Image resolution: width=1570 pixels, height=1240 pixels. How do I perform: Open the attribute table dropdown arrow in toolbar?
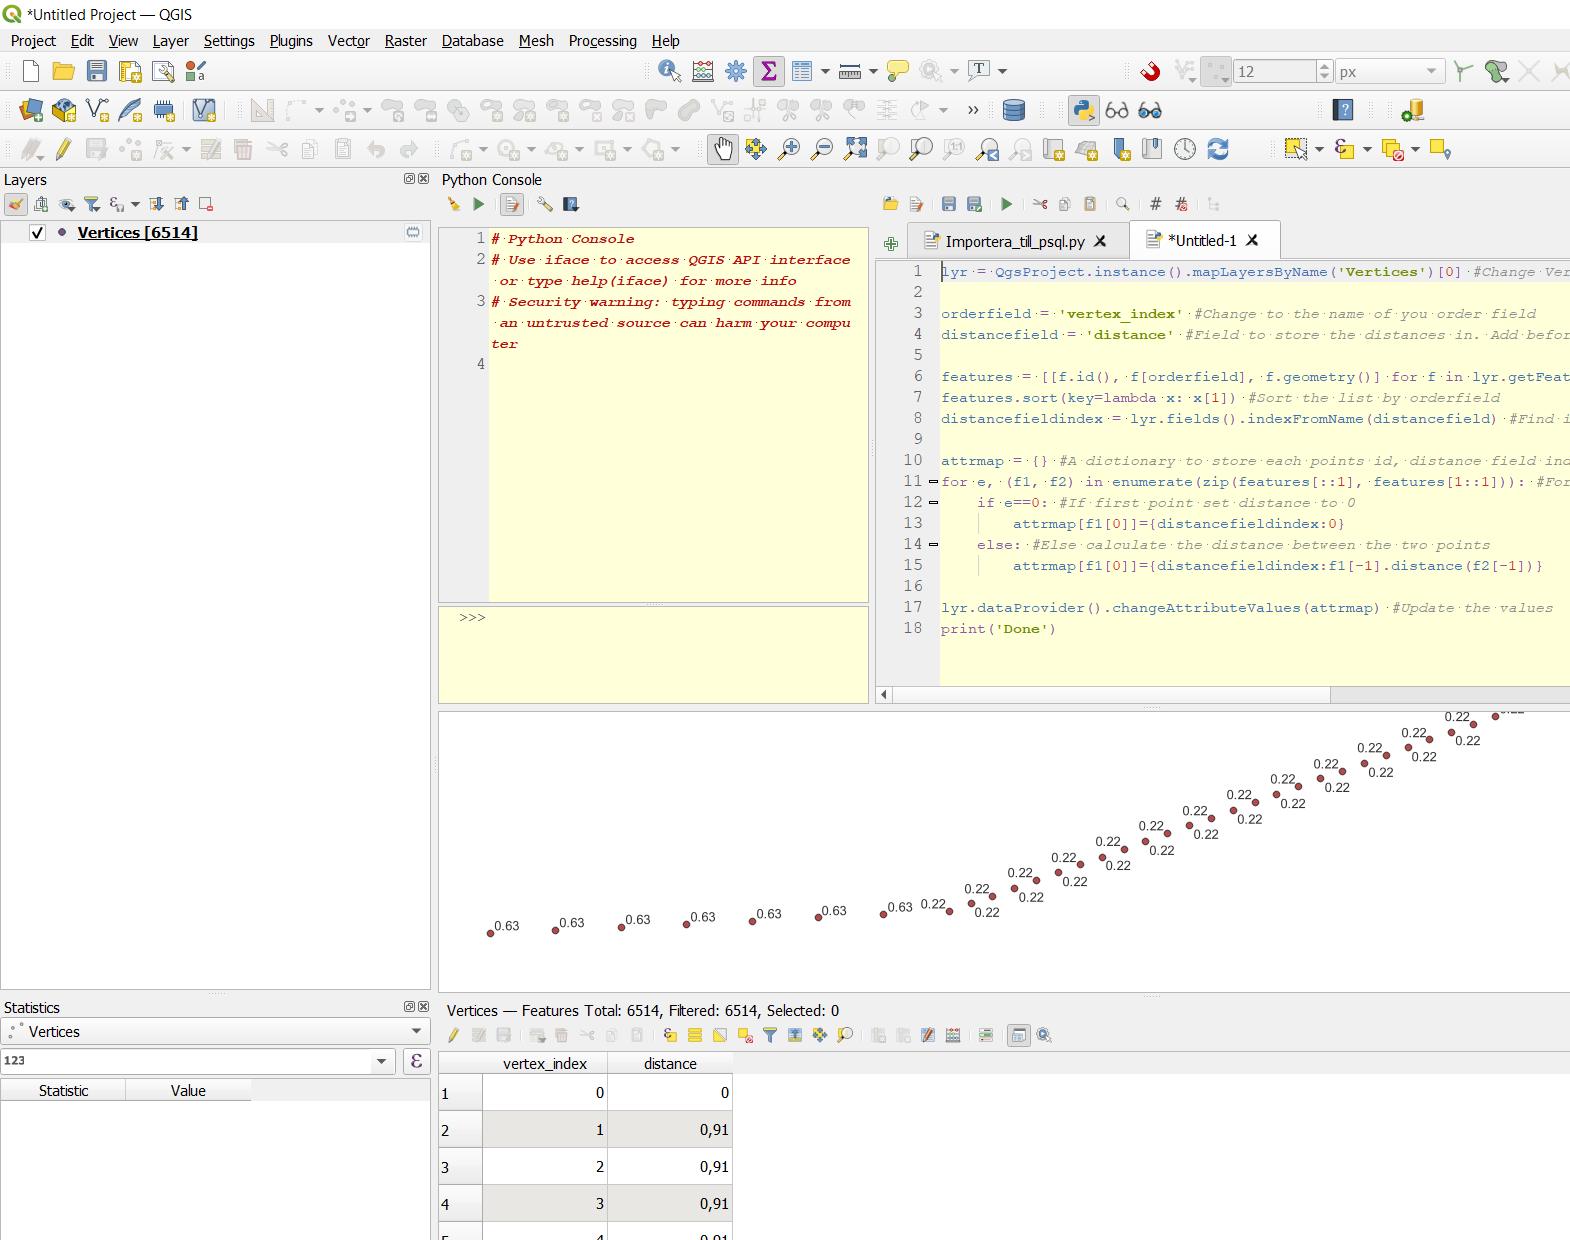[x=825, y=71]
